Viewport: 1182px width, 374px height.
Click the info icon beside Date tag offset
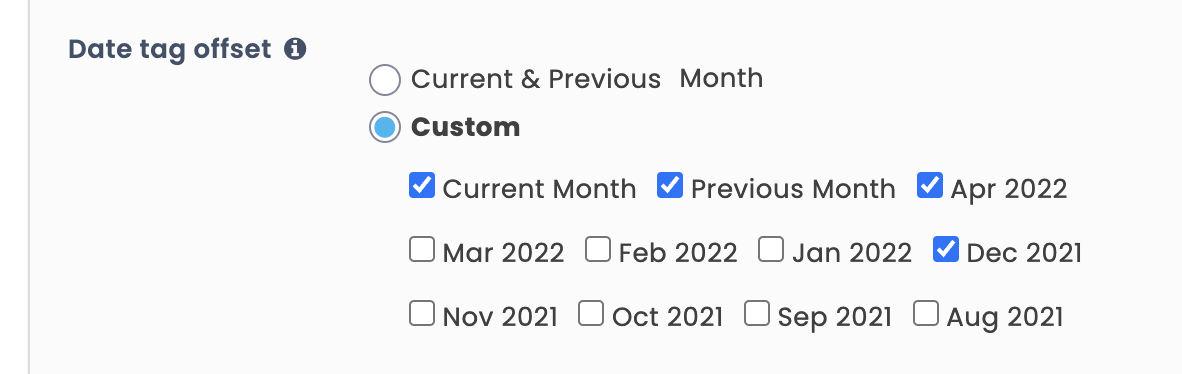(x=295, y=50)
